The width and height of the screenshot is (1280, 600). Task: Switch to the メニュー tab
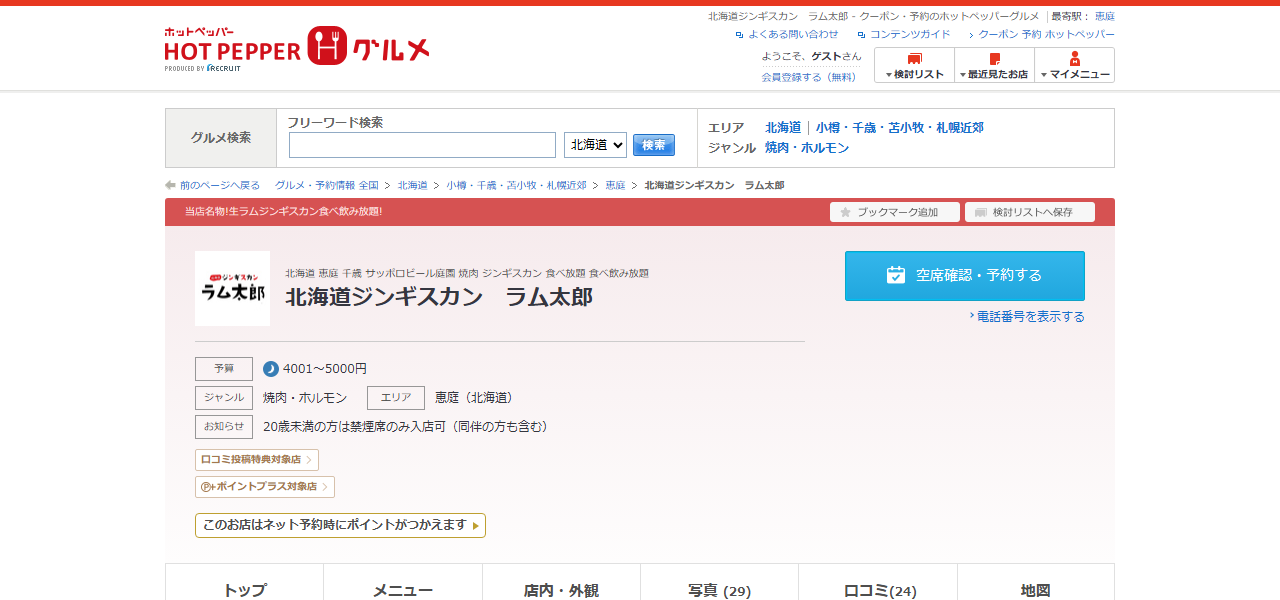tap(403, 582)
